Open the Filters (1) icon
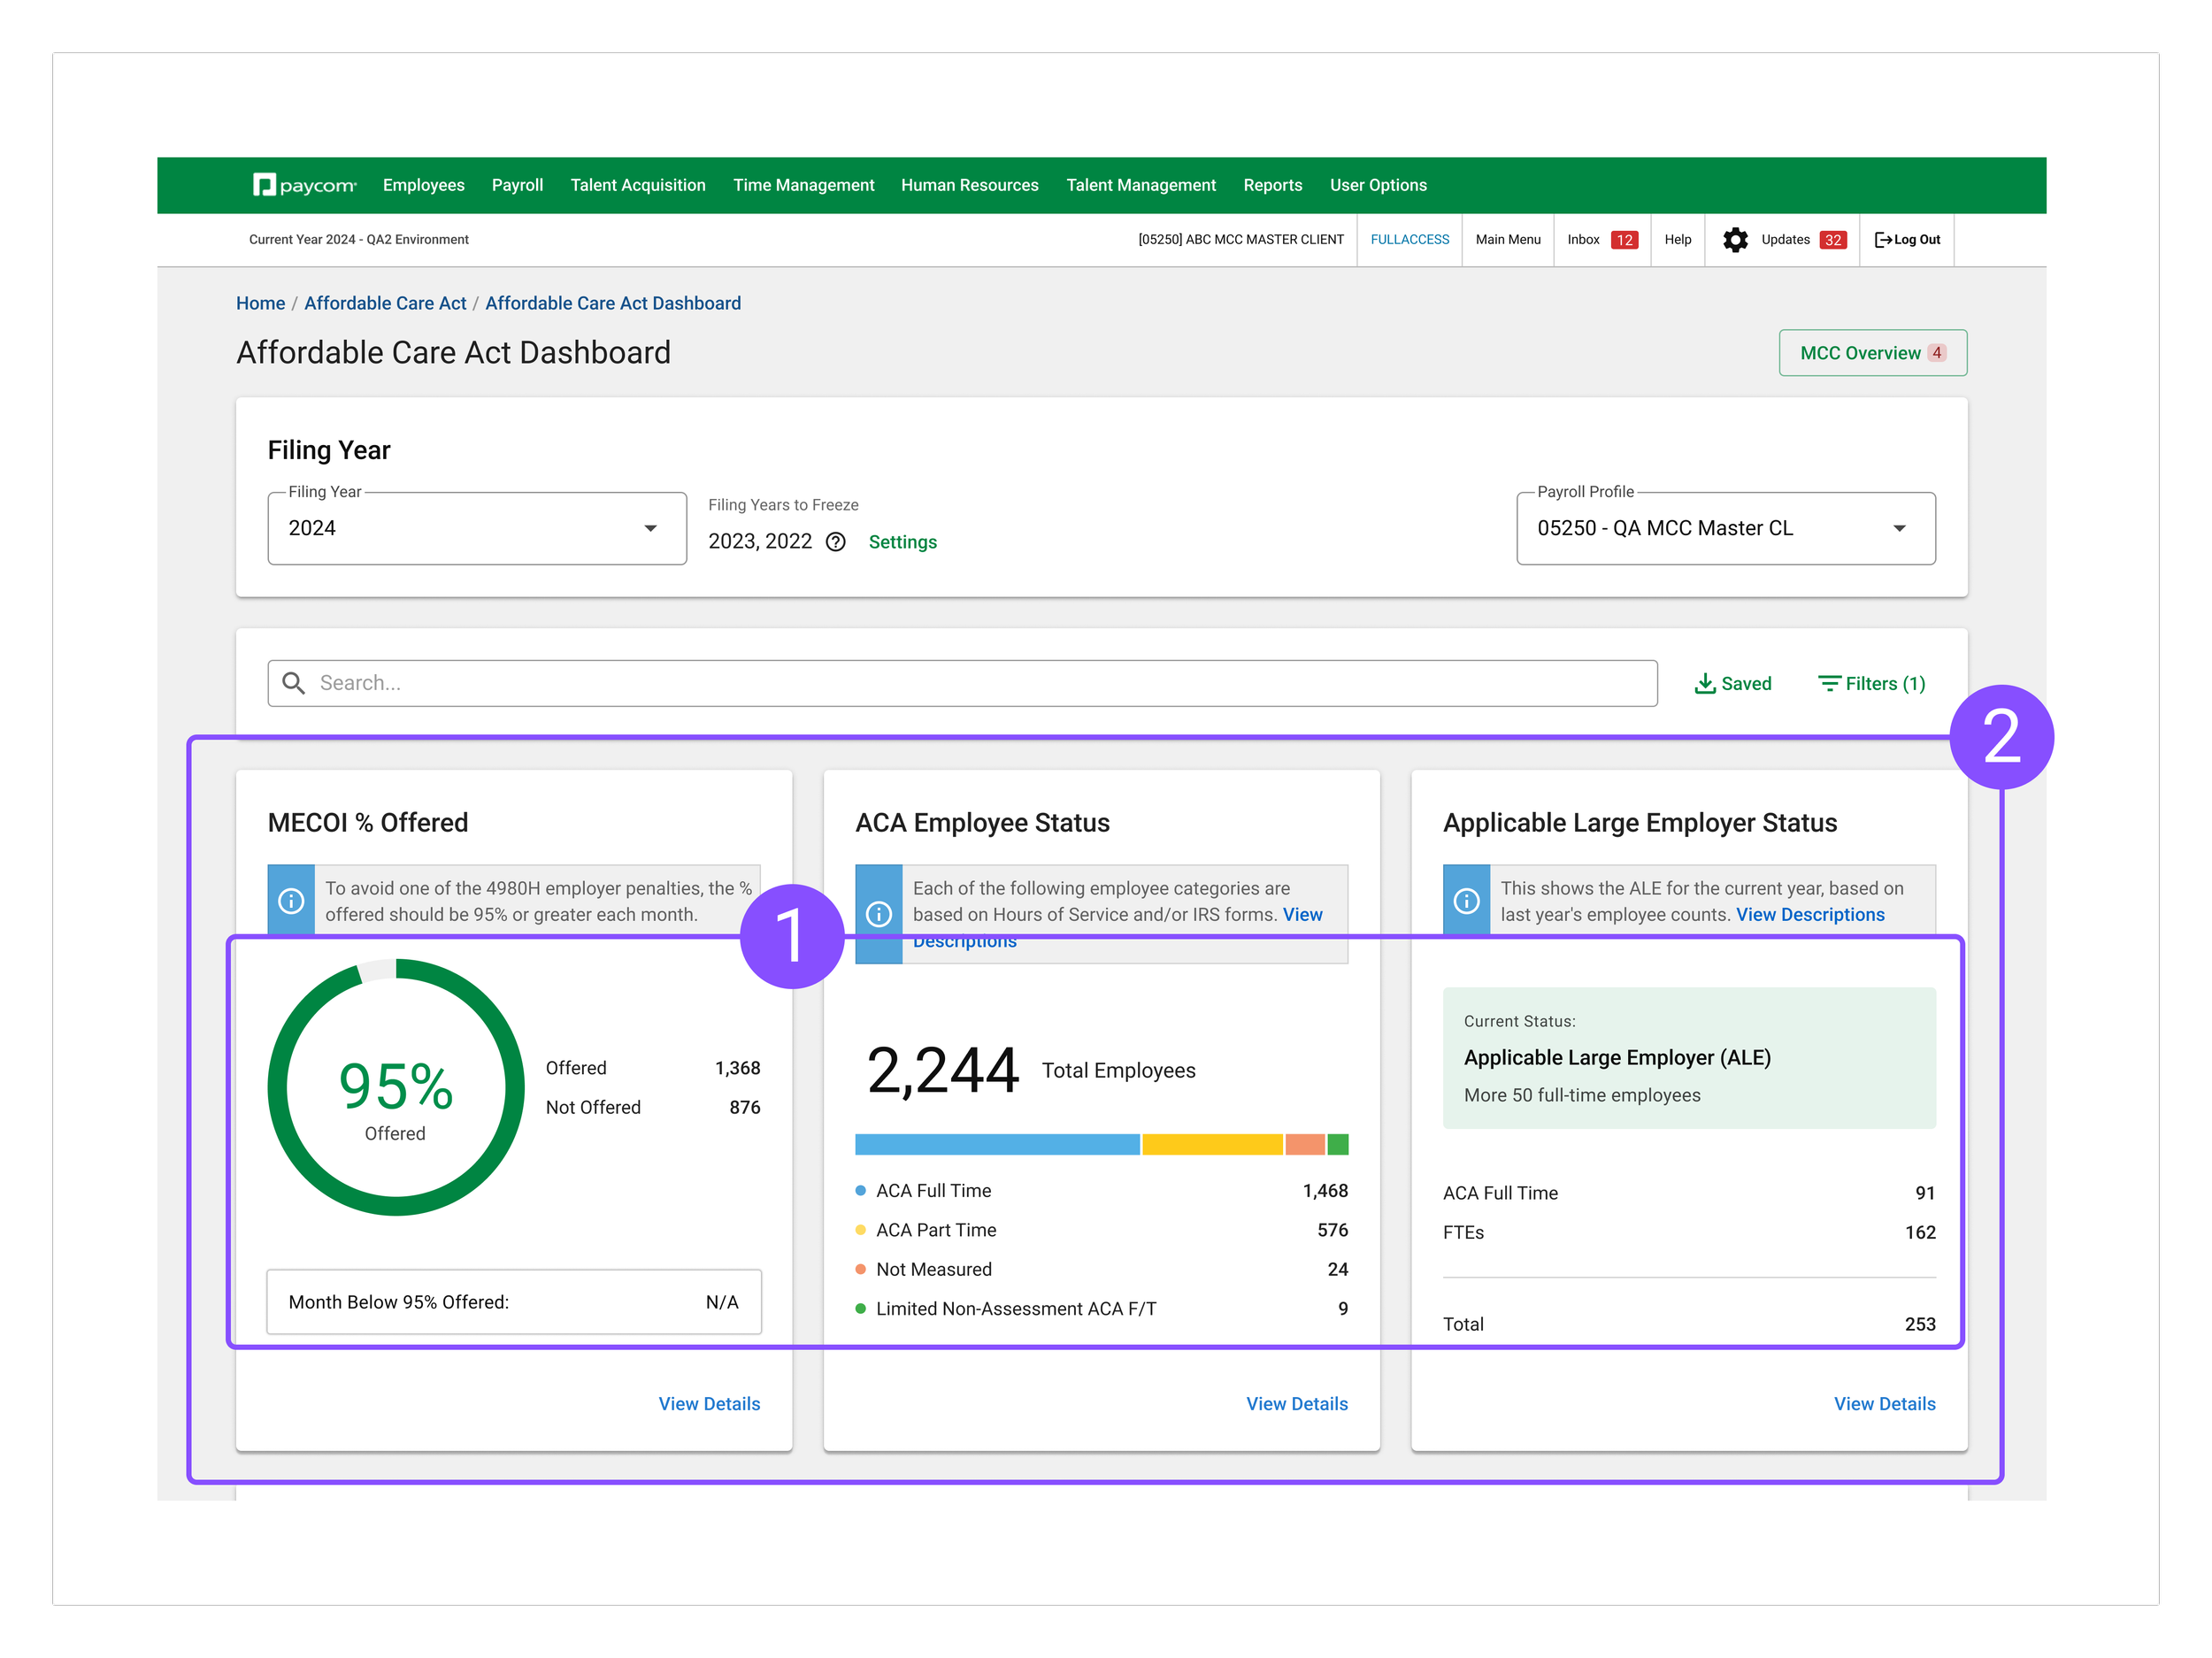Viewport: 2212px width, 1658px height. (1829, 683)
